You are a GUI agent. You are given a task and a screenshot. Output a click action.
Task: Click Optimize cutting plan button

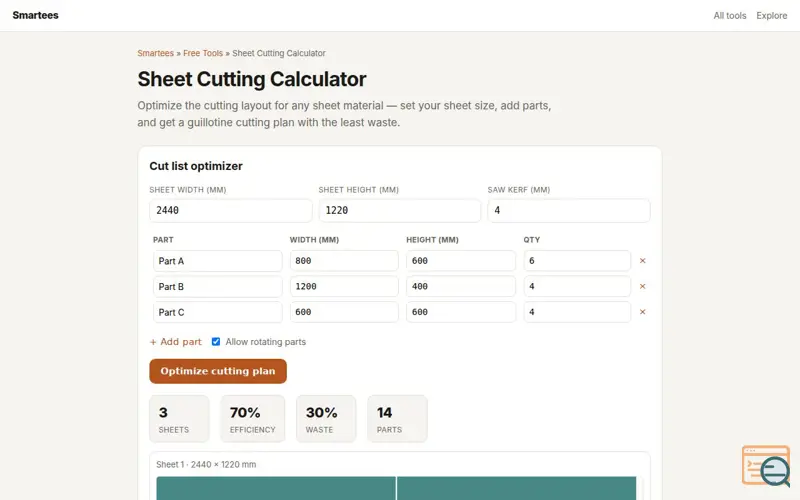(x=218, y=371)
